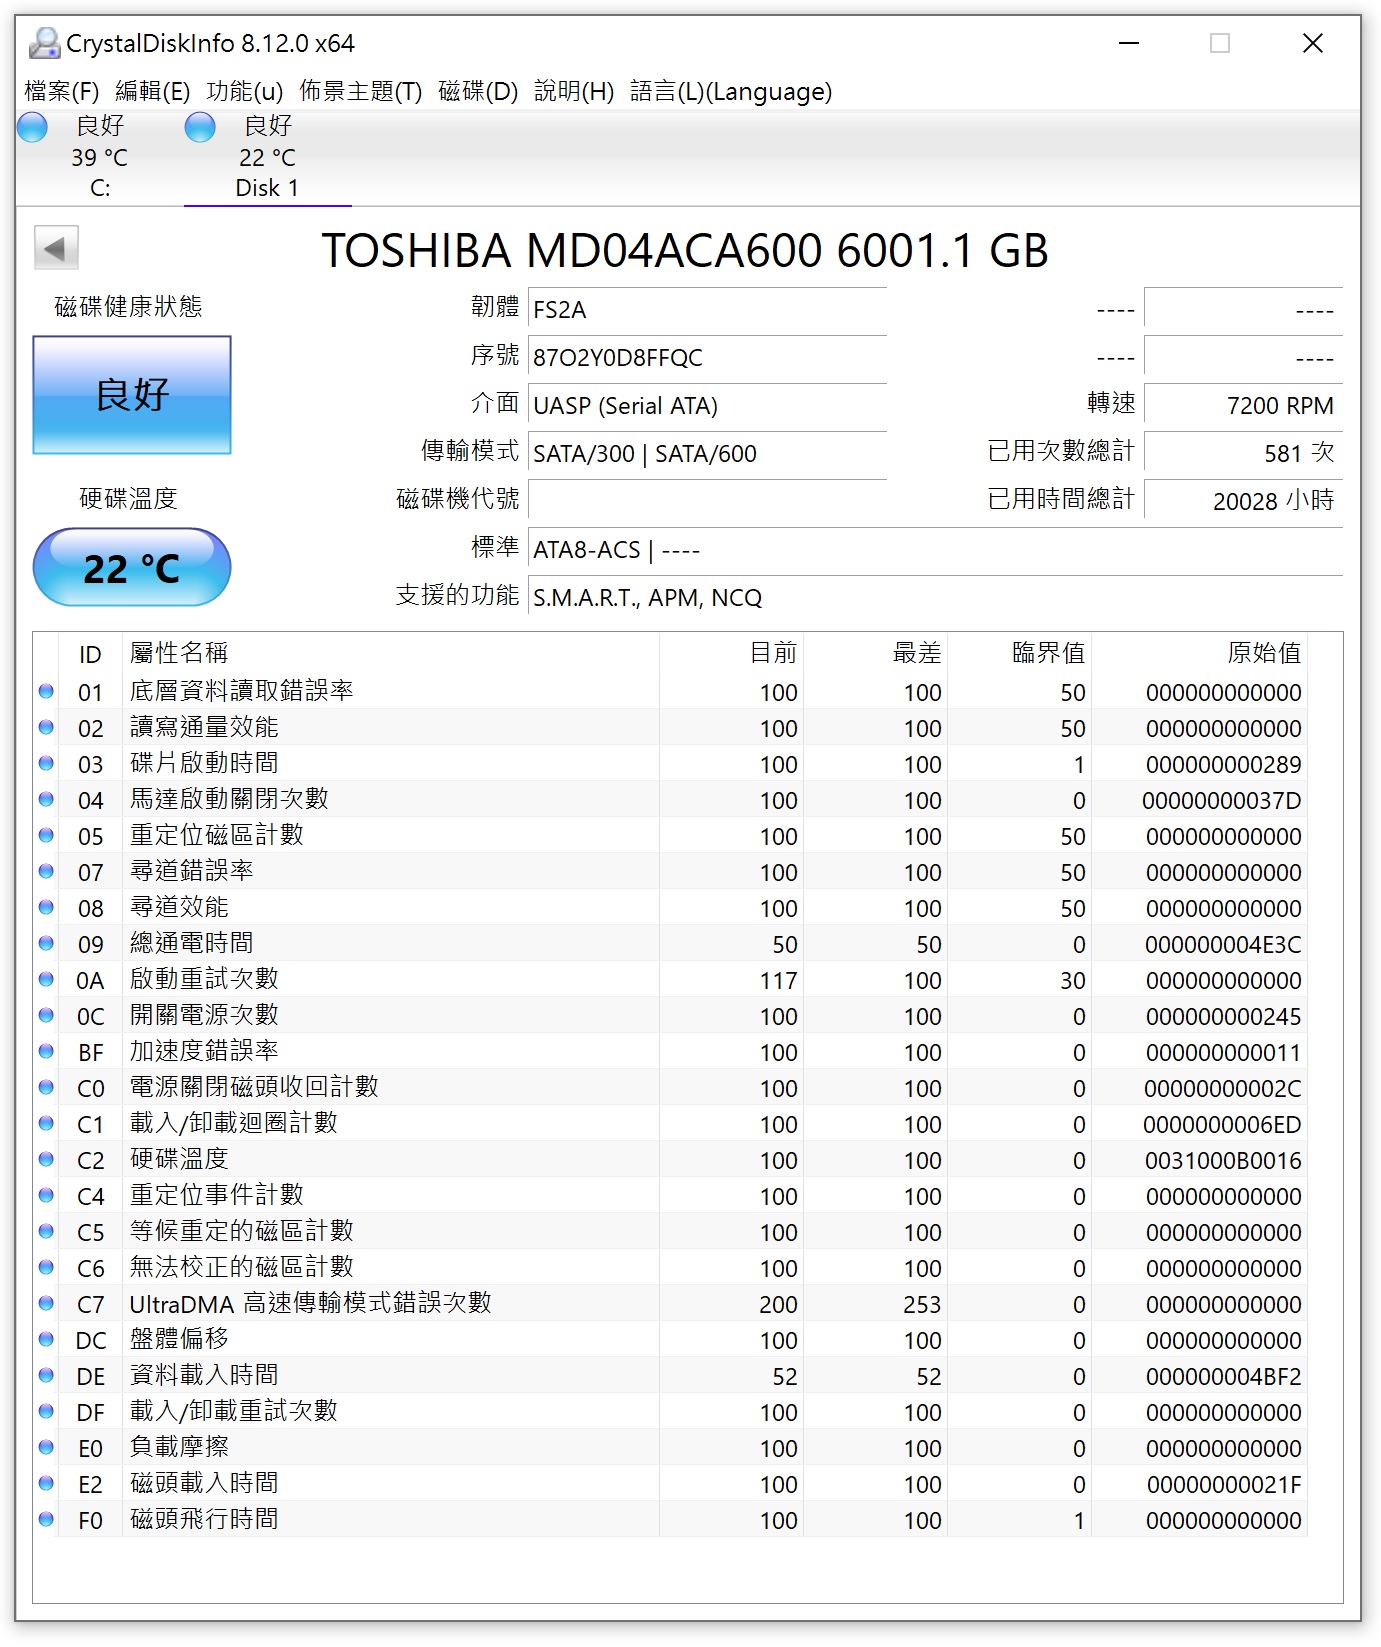Click the status dot of attribute C2 row

point(46,1159)
